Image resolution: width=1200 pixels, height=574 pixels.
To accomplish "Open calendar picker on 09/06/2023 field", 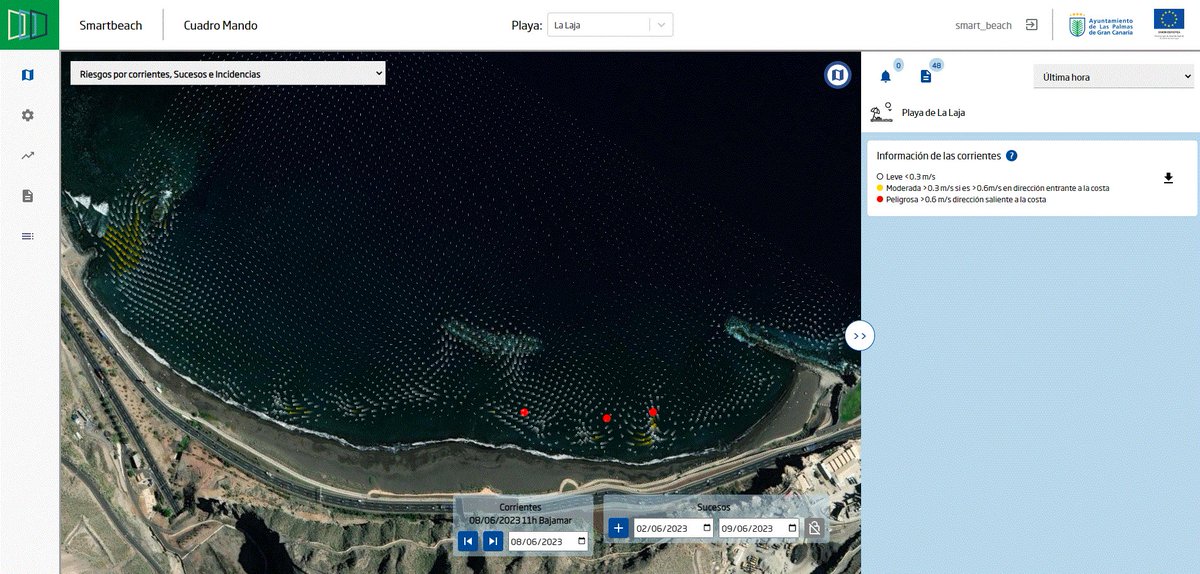I will pyautogui.click(x=792, y=528).
